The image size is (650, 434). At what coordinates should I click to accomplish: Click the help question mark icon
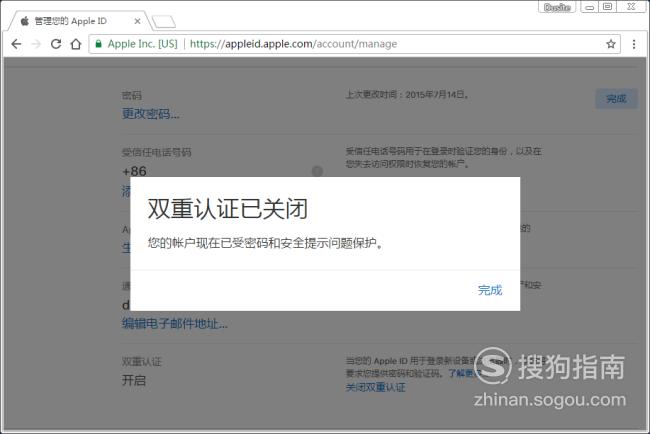[318, 171]
